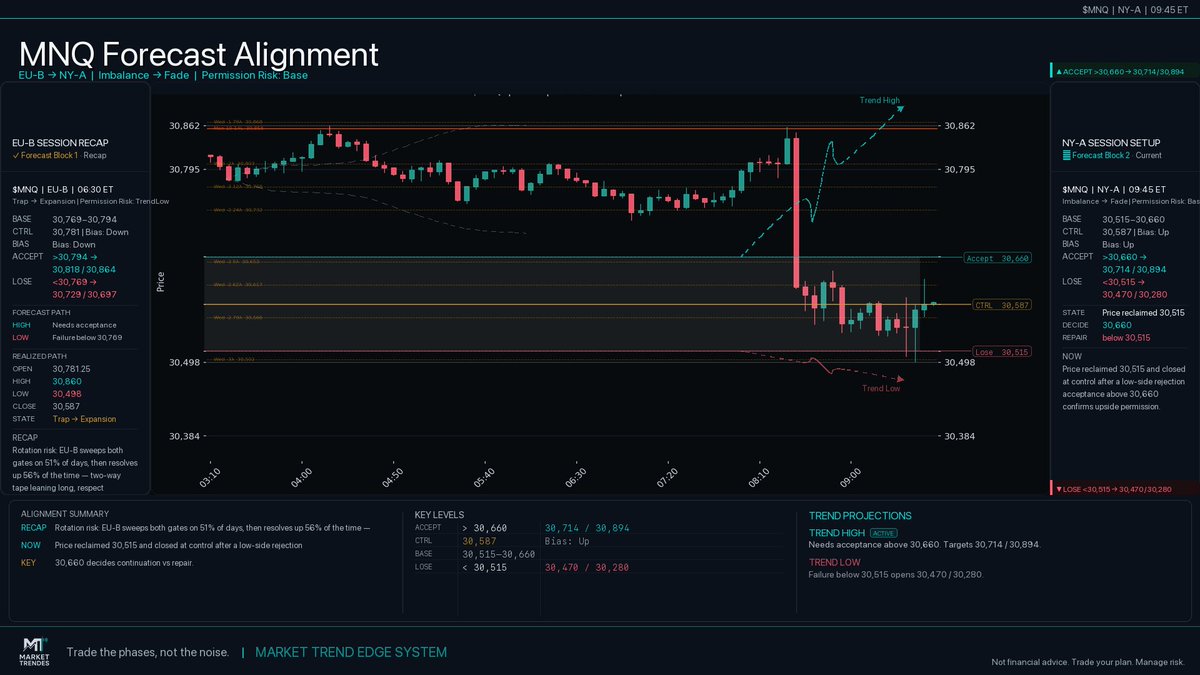This screenshot has height=675, width=1200.
Task: Click the KEY LEVELS heading
Action: (439, 514)
